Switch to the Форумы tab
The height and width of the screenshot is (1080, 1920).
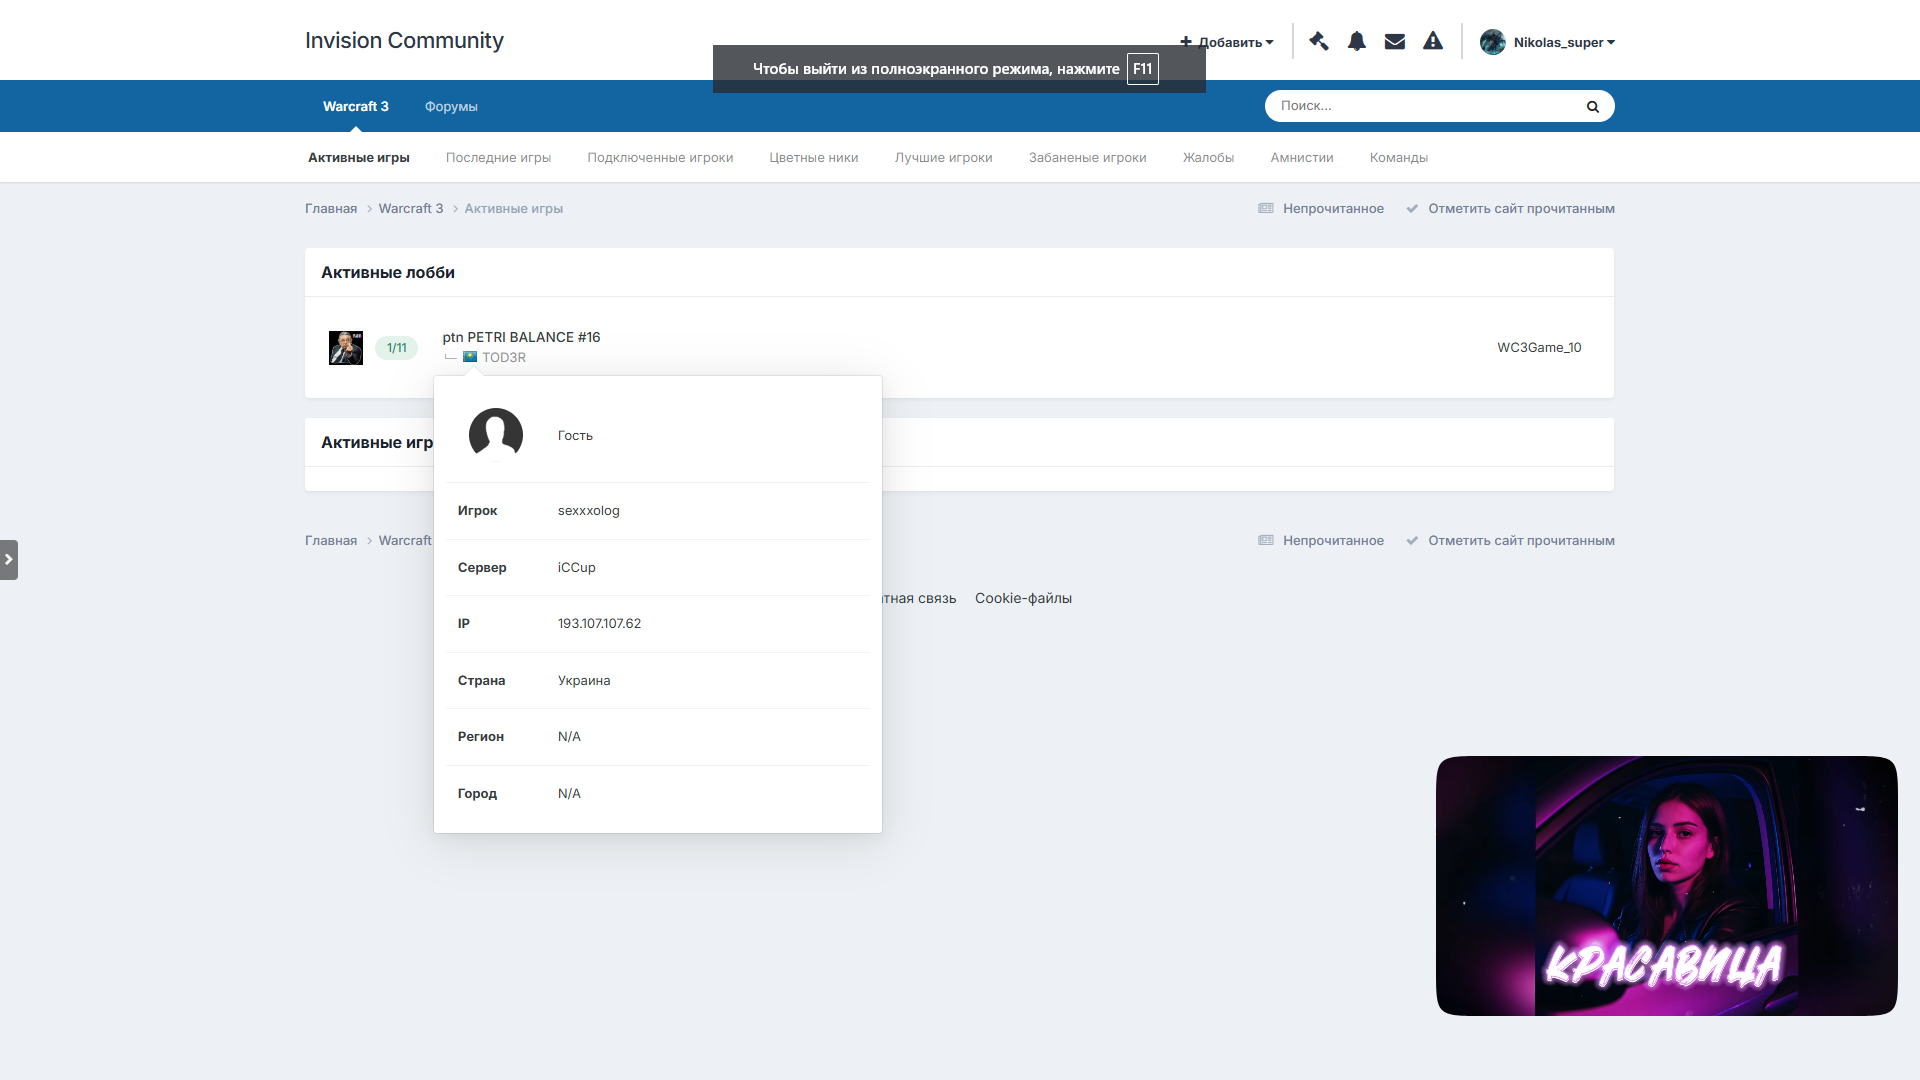click(451, 107)
